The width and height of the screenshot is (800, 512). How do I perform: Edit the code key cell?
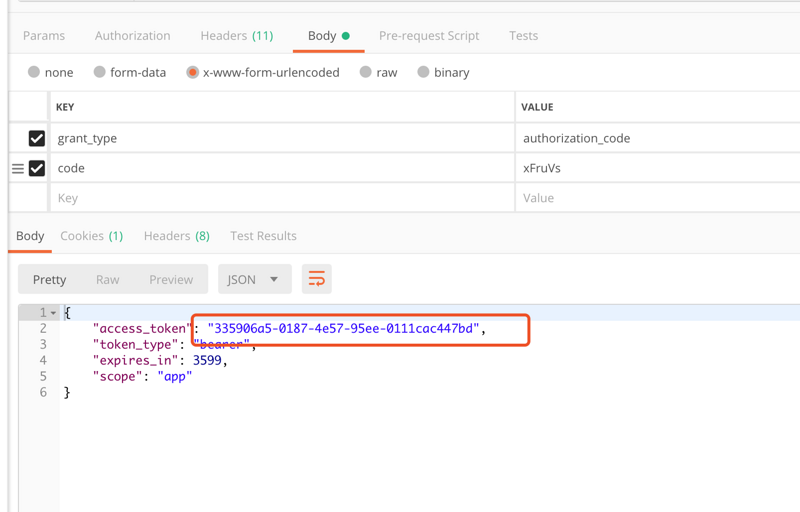(x=282, y=168)
